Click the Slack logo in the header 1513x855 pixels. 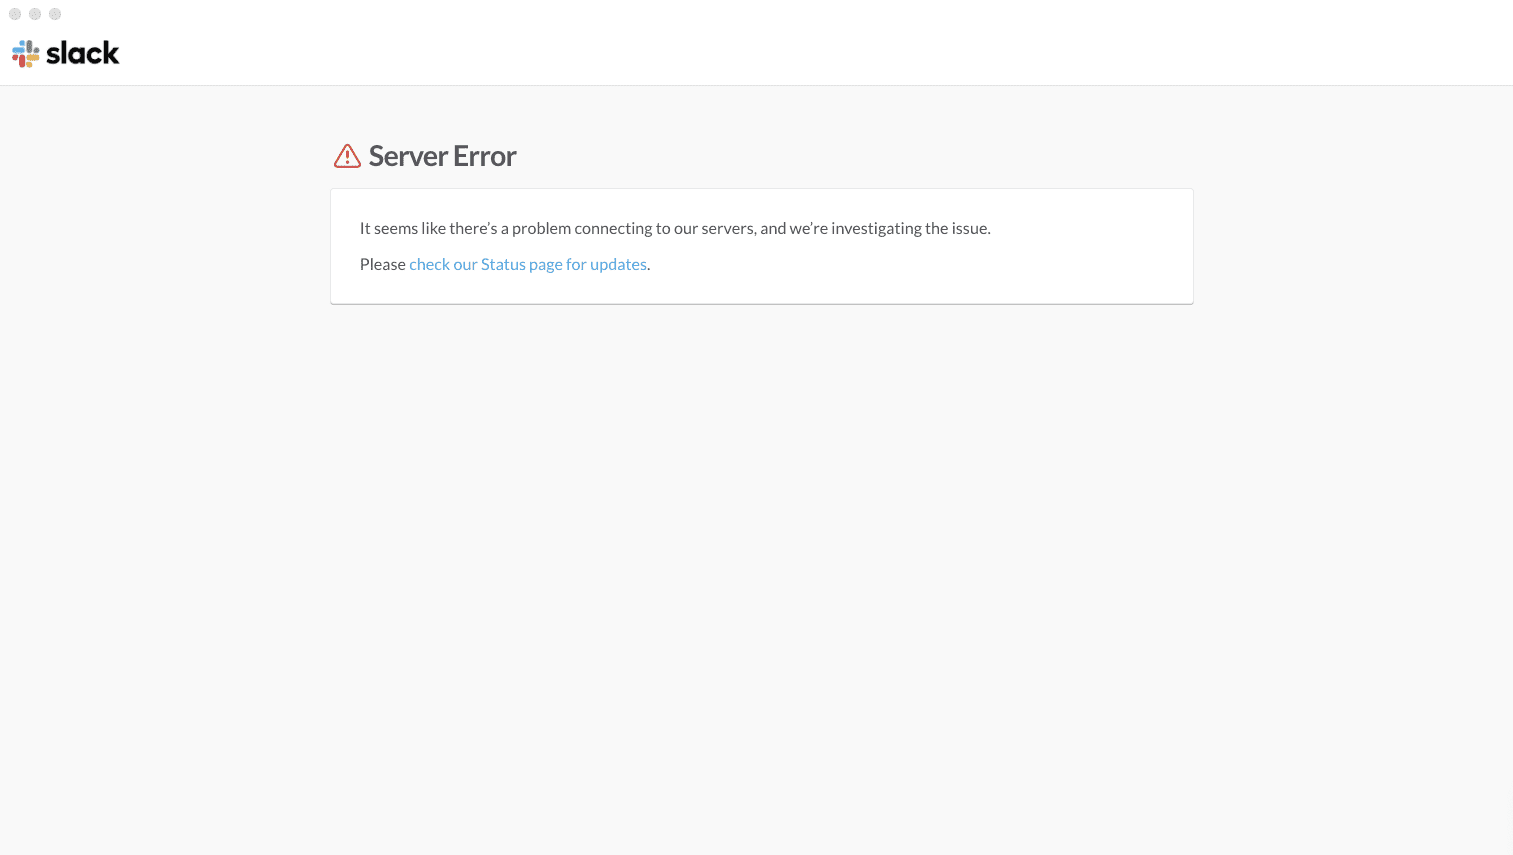[66, 53]
